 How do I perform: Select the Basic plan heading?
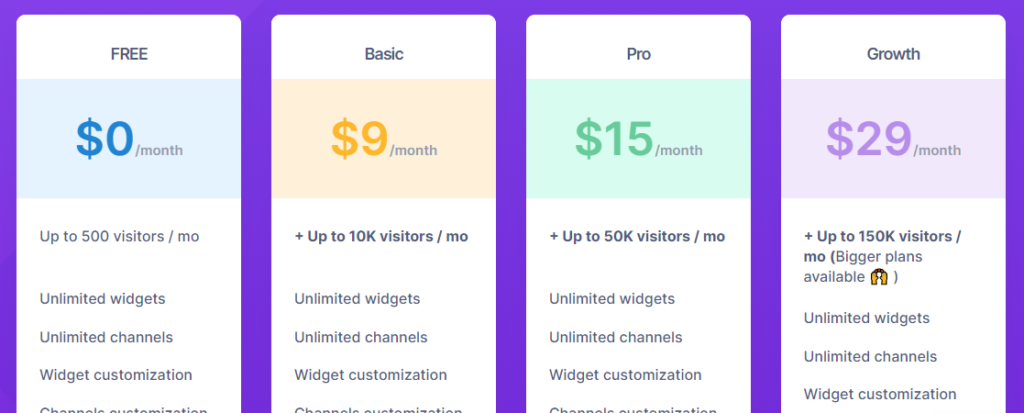click(x=384, y=54)
